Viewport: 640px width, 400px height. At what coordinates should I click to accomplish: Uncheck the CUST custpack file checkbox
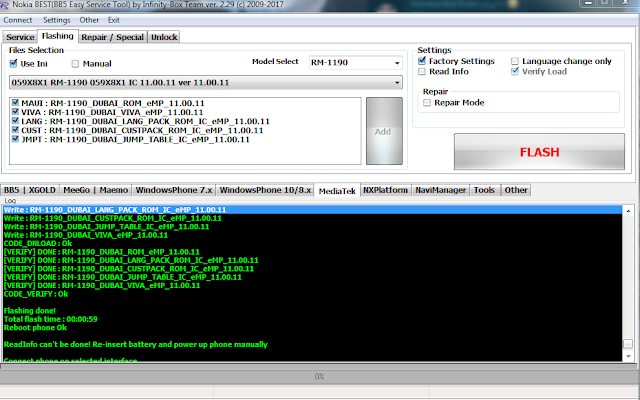coord(16,130)
